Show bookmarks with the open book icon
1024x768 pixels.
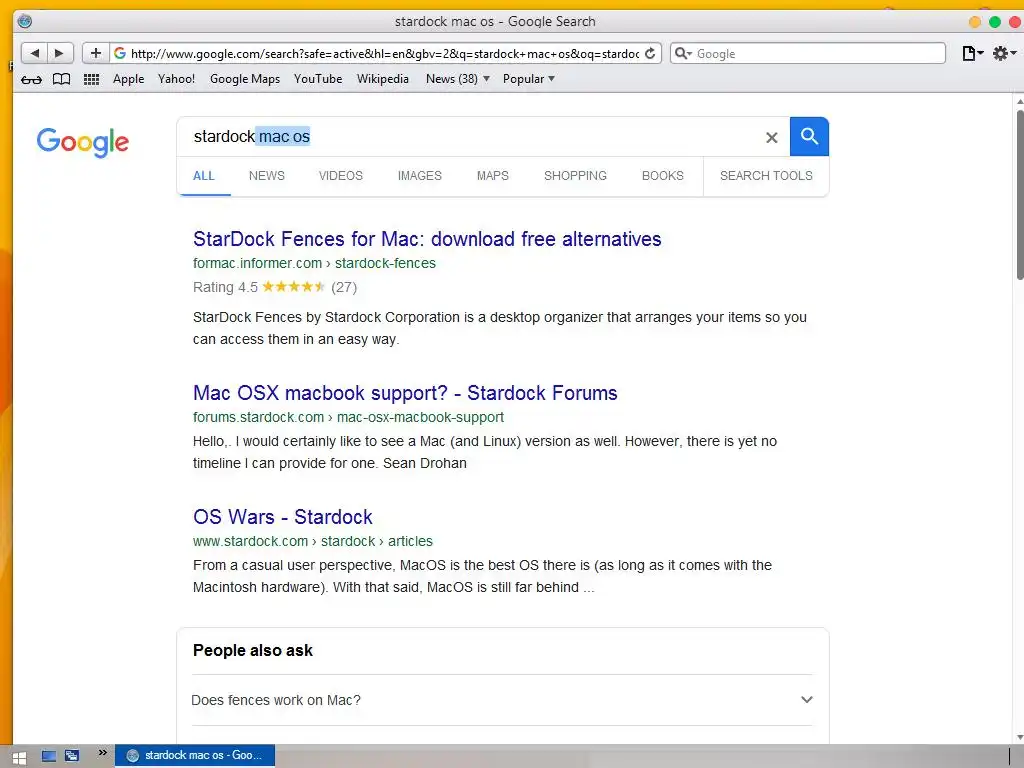click(61, 79)
